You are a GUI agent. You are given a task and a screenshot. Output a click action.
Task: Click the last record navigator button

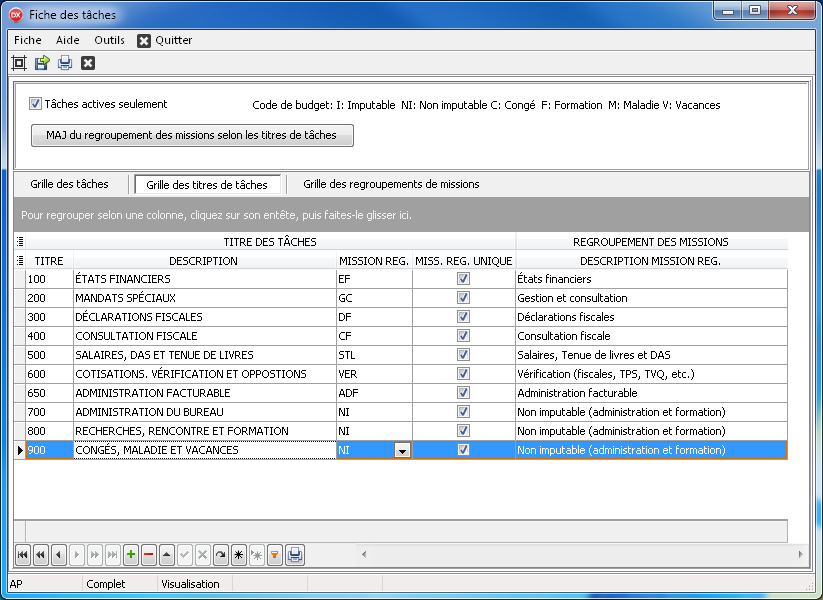[113, 555]
